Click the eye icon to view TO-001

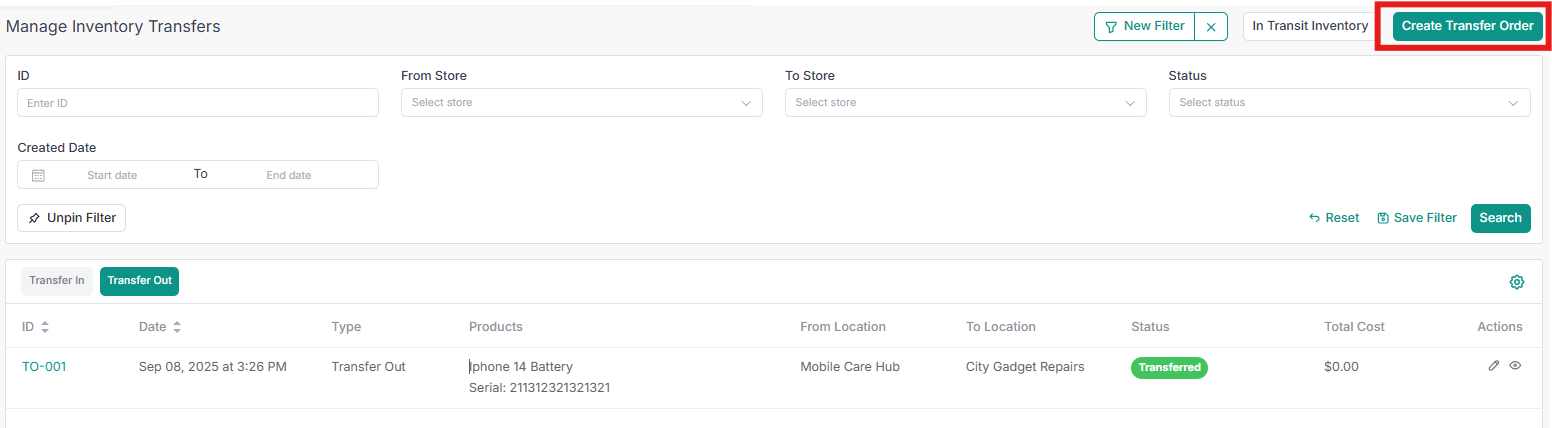tap(1515, 366)
